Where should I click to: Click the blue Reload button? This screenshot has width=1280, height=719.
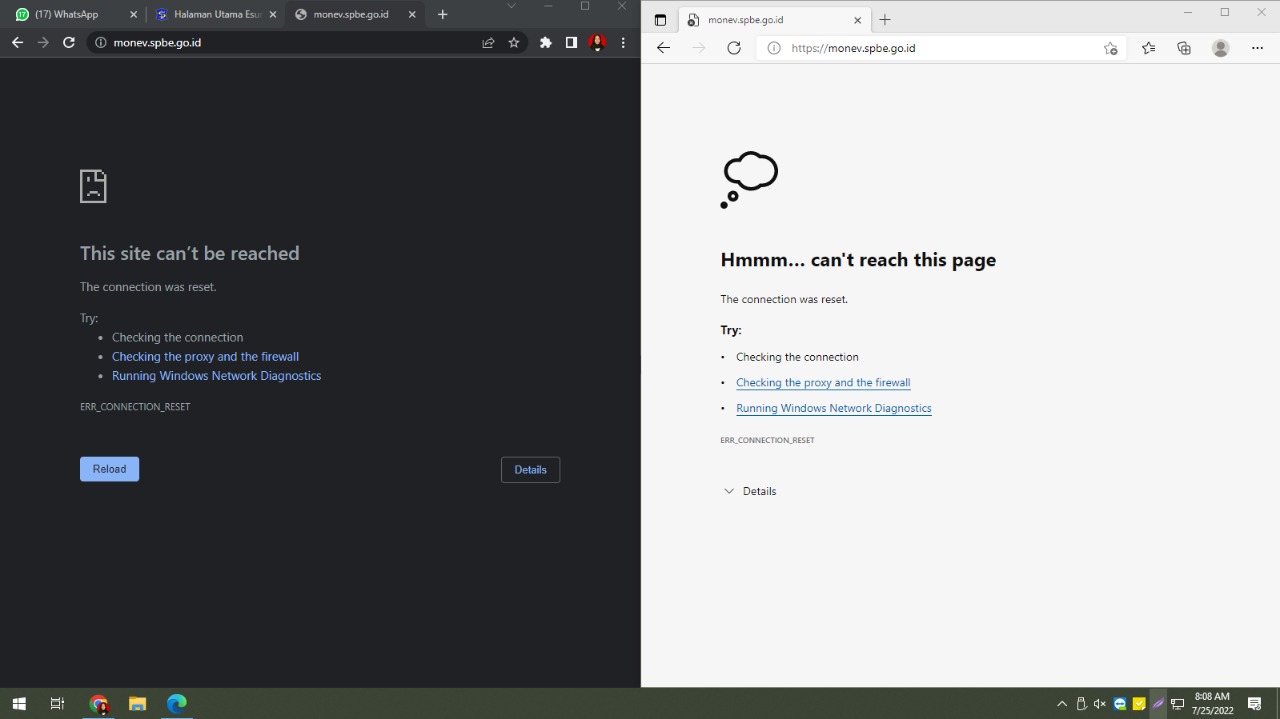(x=110, y=469)
